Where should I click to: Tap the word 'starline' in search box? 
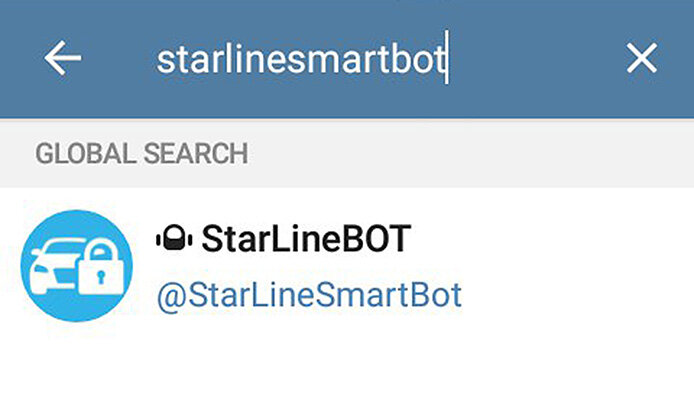click(224, 59)
